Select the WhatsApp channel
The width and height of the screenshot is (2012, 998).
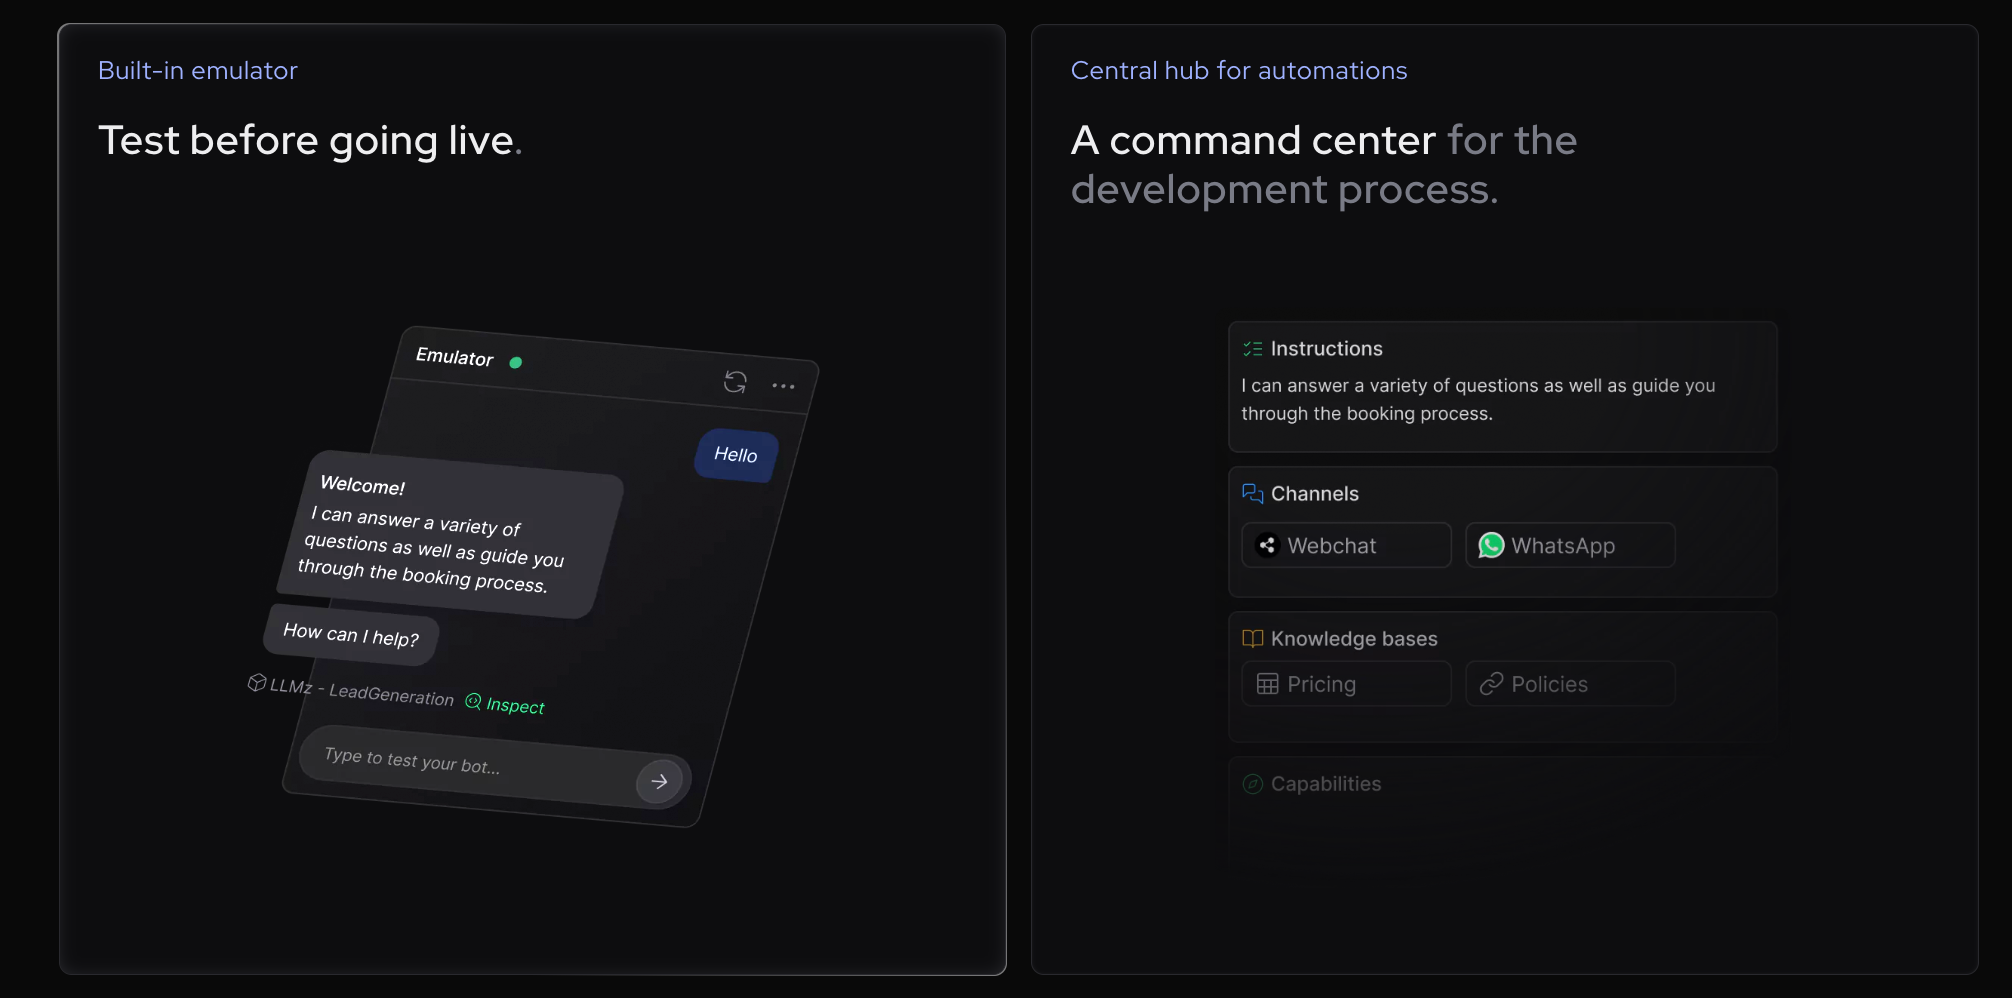click(x=1569, y=546)
